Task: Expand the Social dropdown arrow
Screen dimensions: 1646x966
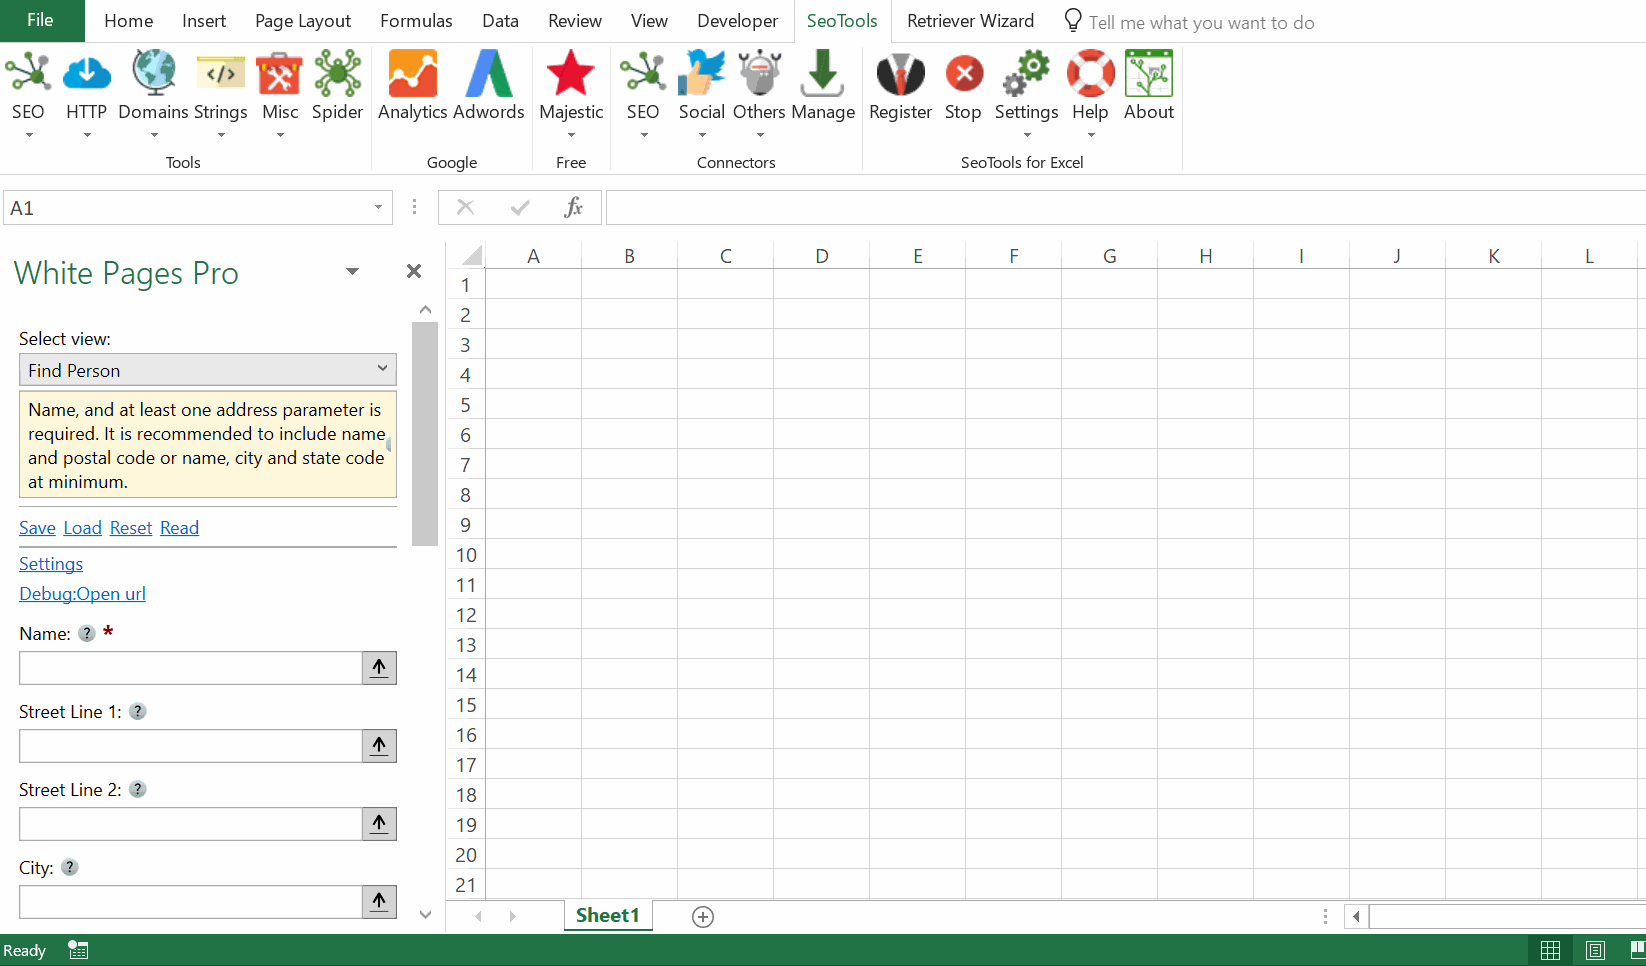Action: (702, 135)
